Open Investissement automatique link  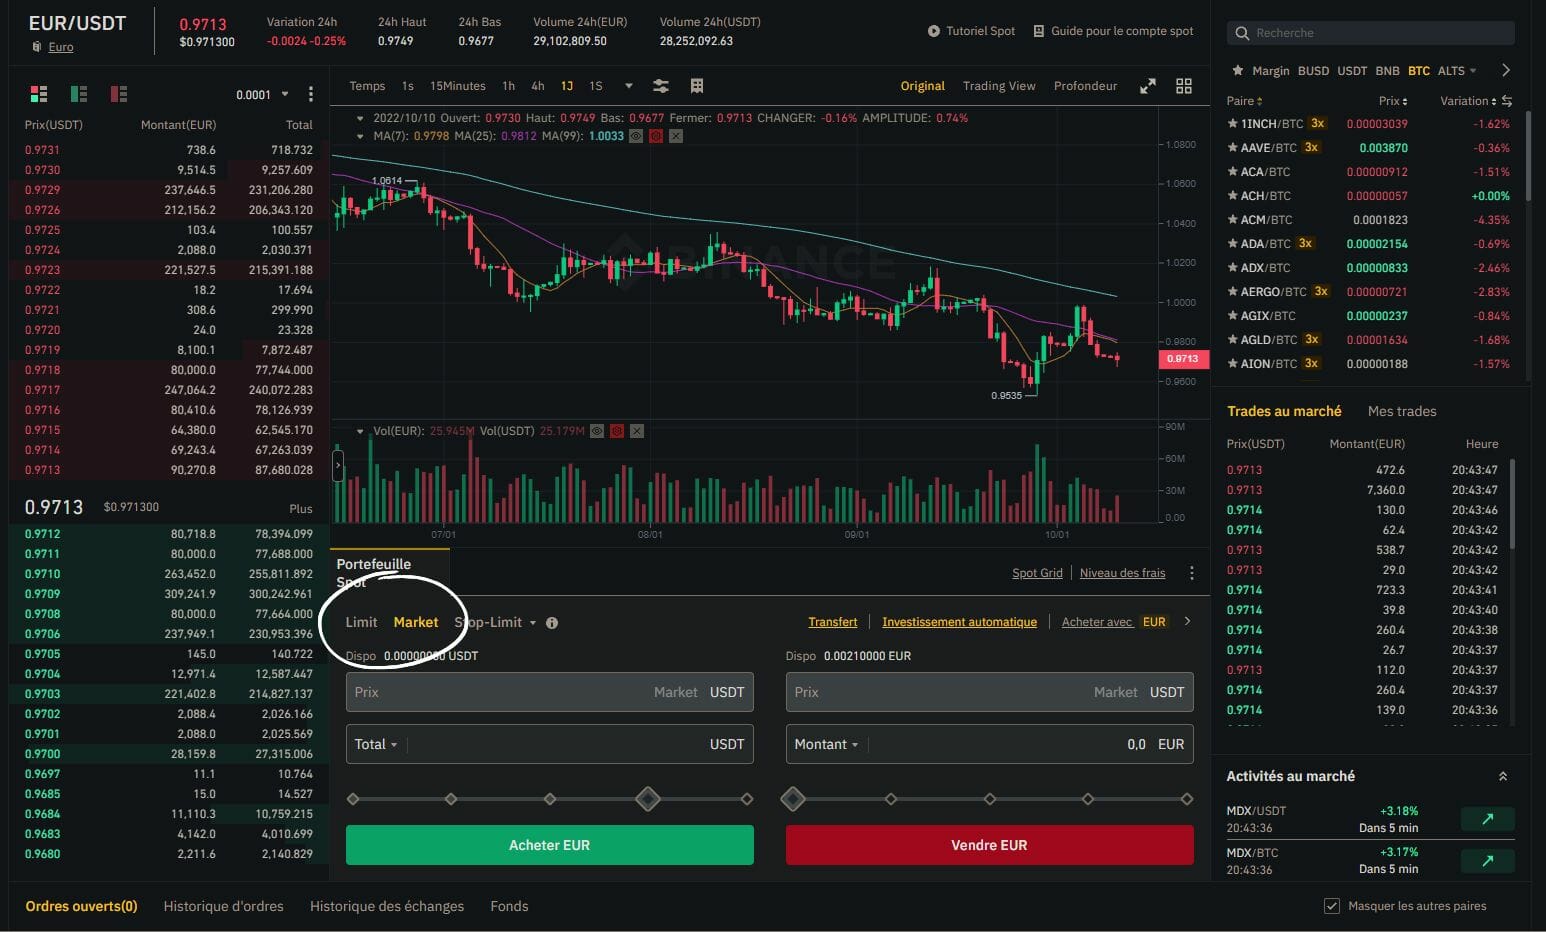959,622
